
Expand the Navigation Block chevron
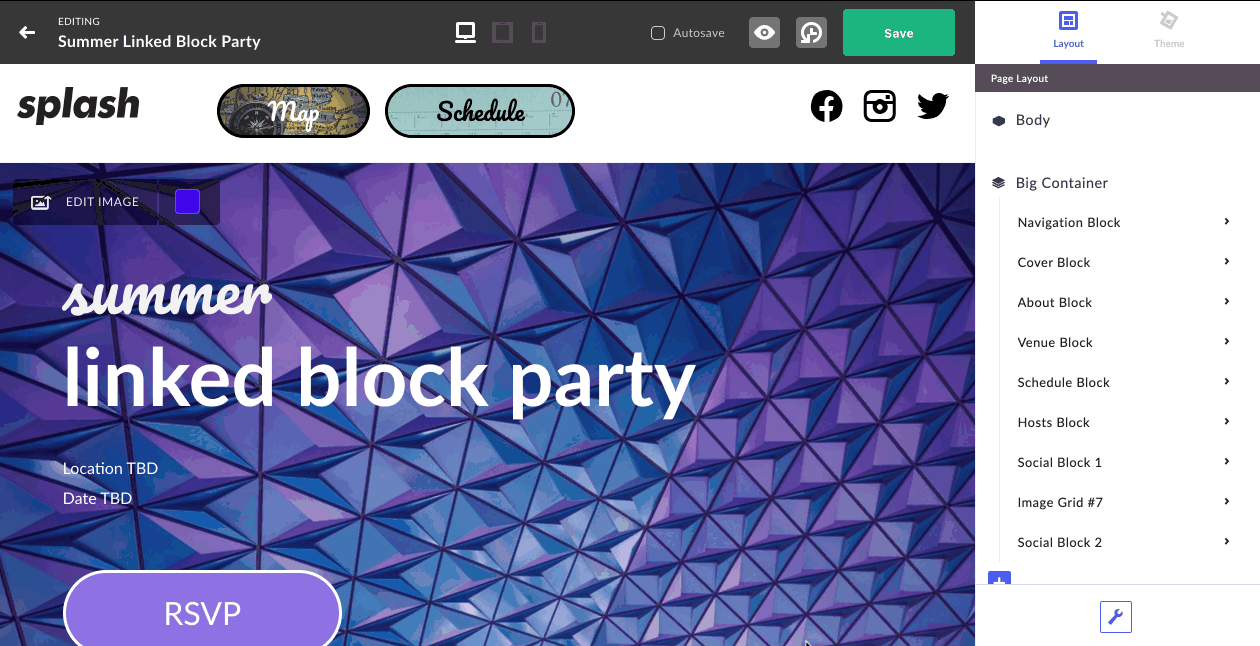[1227, 222]
